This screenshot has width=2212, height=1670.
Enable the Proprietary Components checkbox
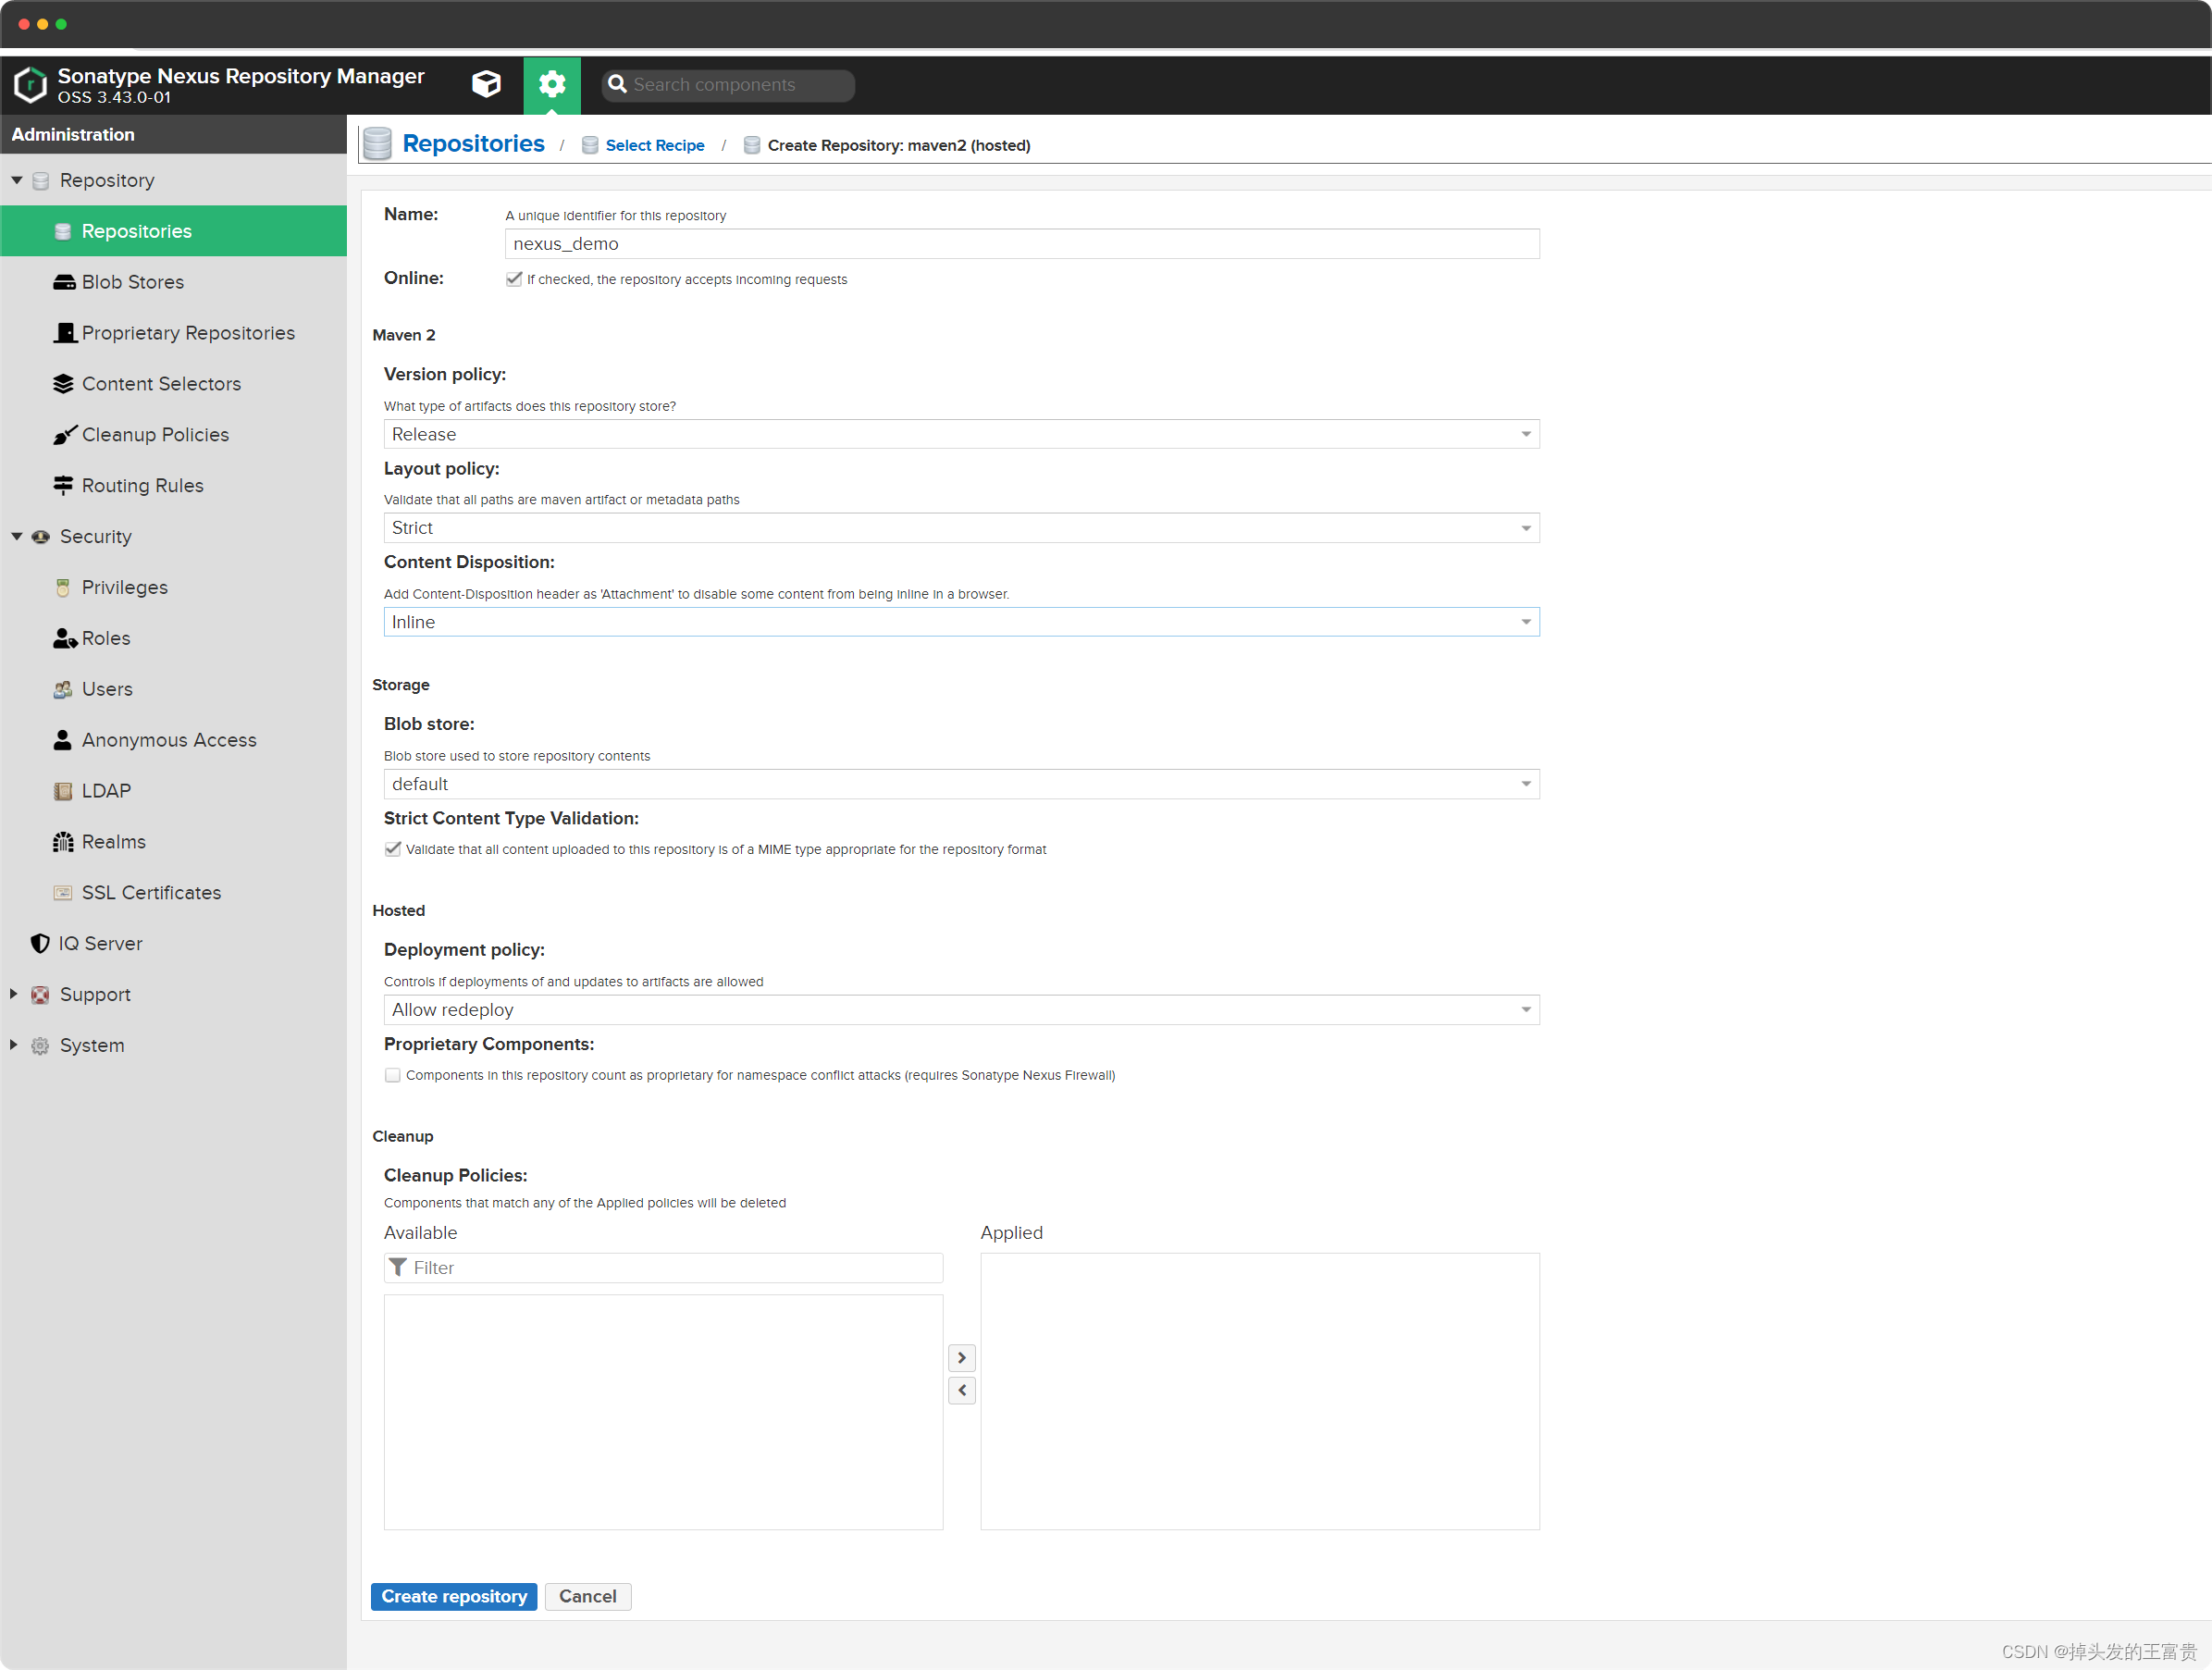[x=393, y=1075]
